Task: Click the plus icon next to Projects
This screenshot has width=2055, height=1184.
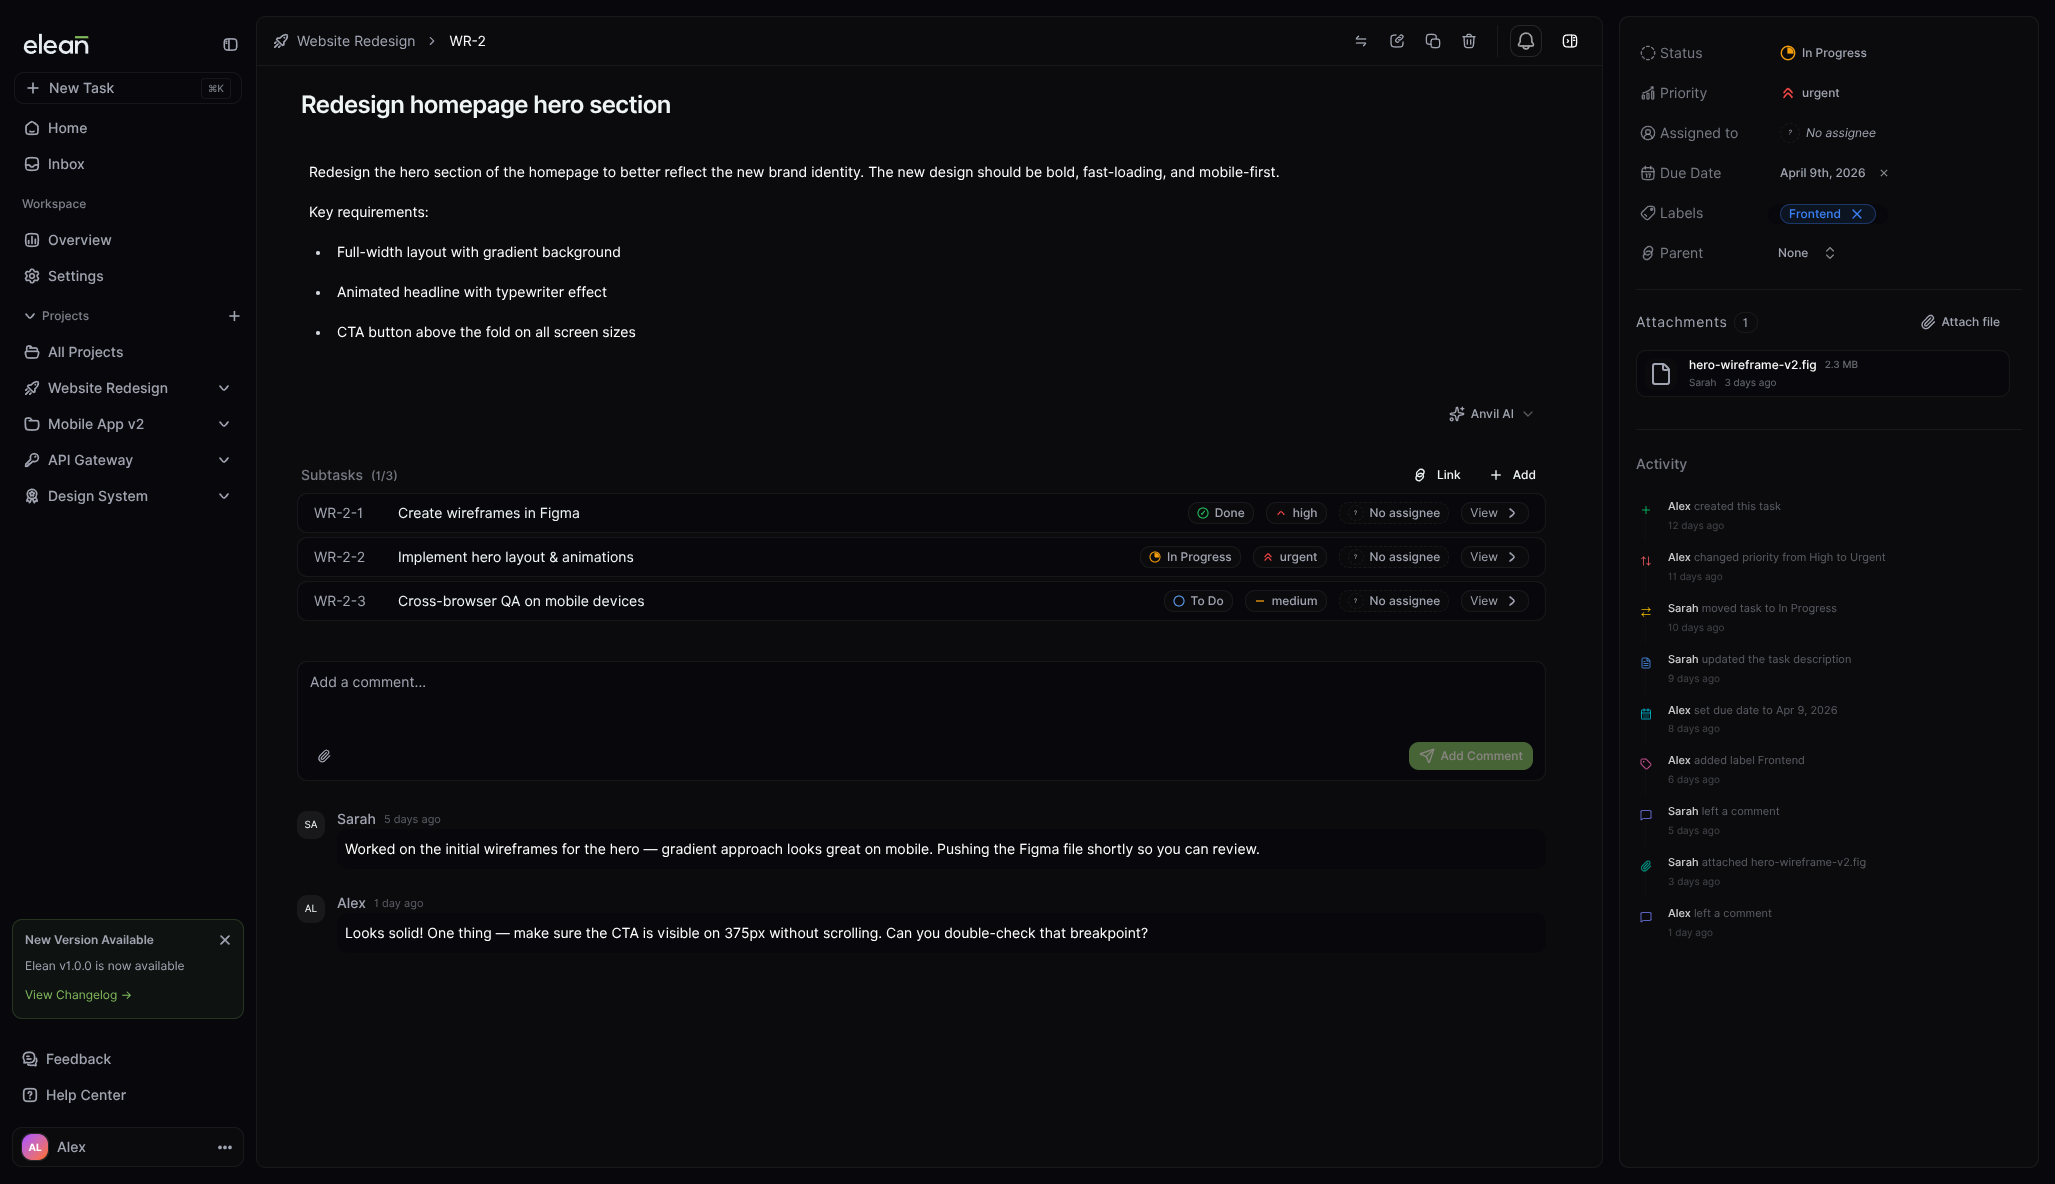Action: (234, 316)
